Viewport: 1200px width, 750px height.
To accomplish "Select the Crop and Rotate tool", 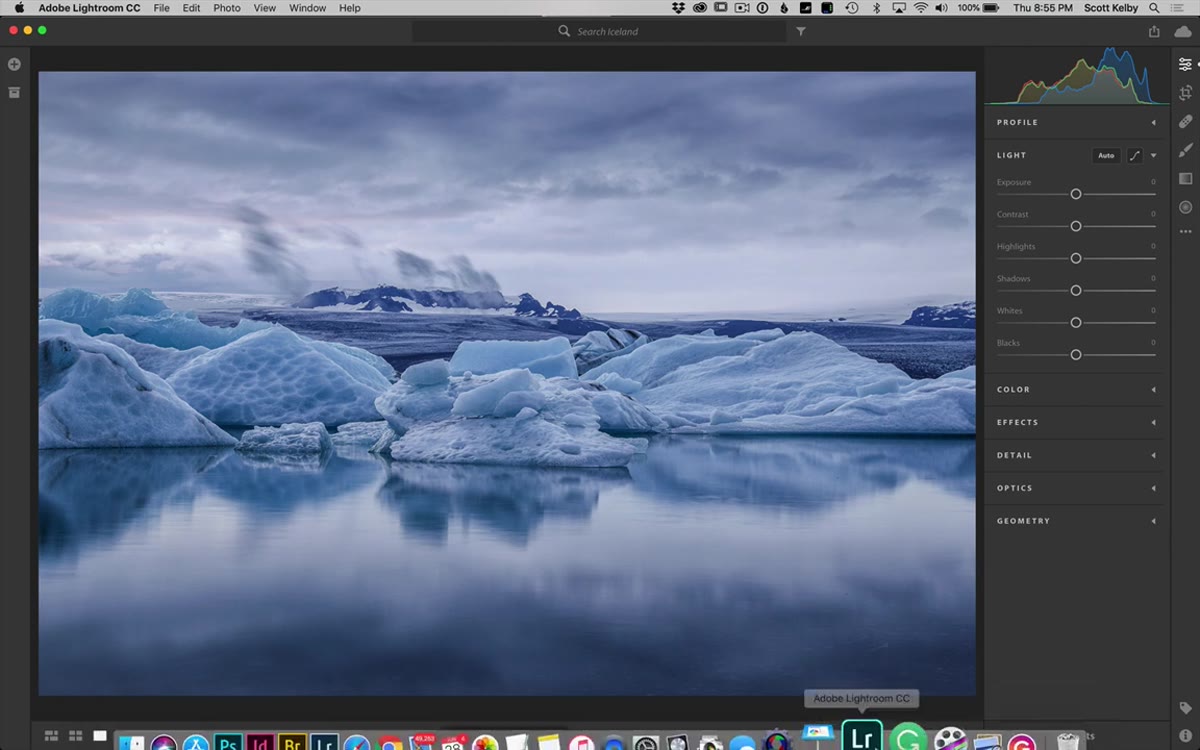I will [1185, 92].
